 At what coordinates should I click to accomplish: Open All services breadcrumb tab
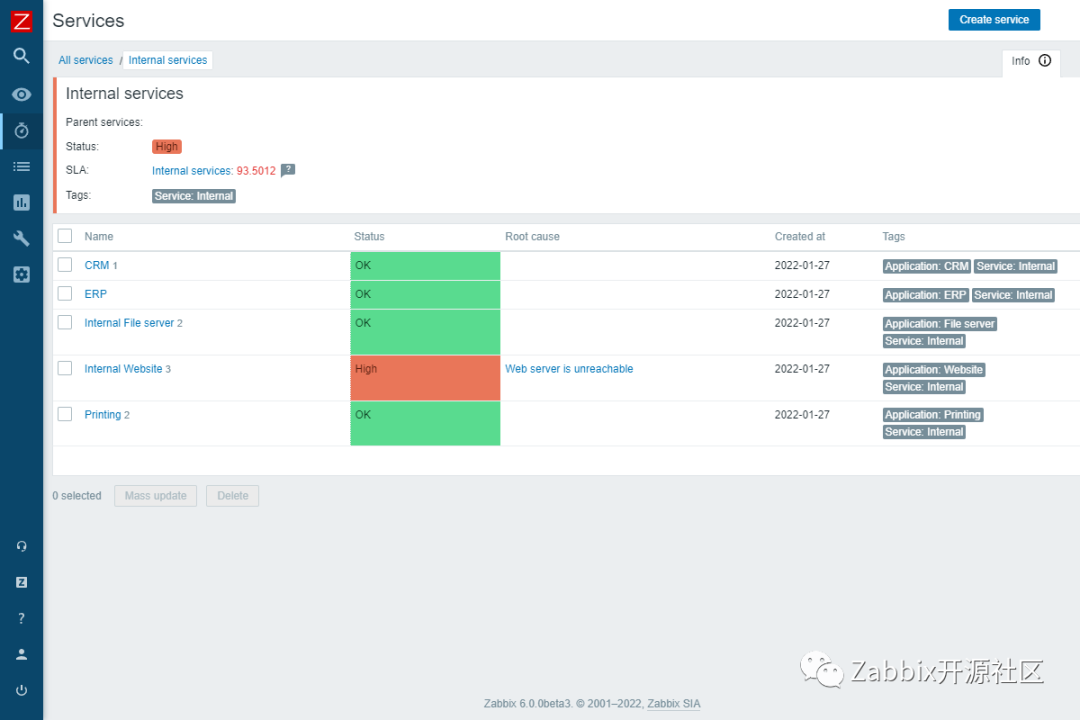point(85,60)
